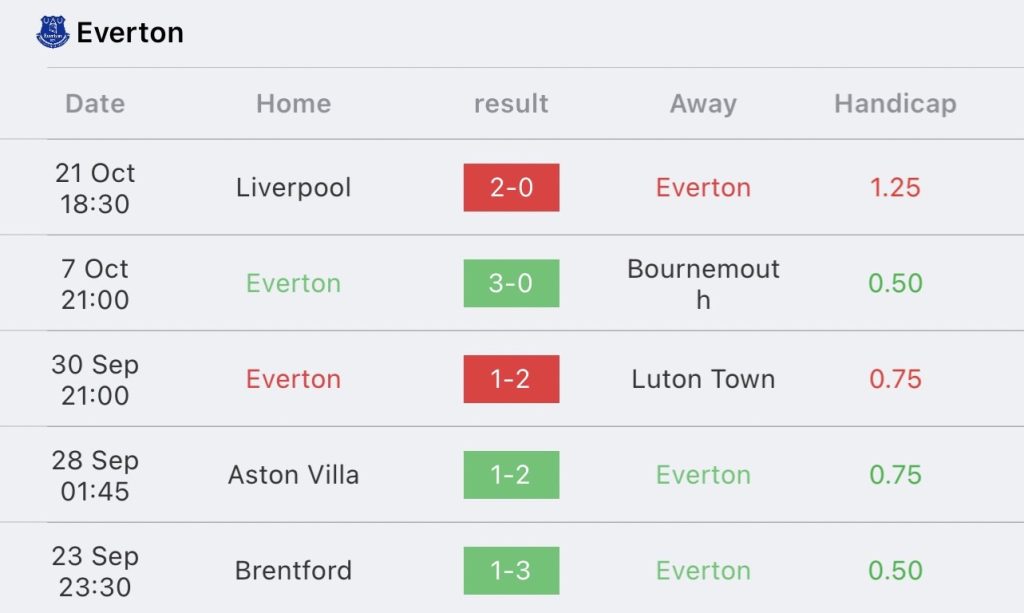The image size is (1024, 613).
Task: Select the Bournemouth away team name
Action: [703, 283]
